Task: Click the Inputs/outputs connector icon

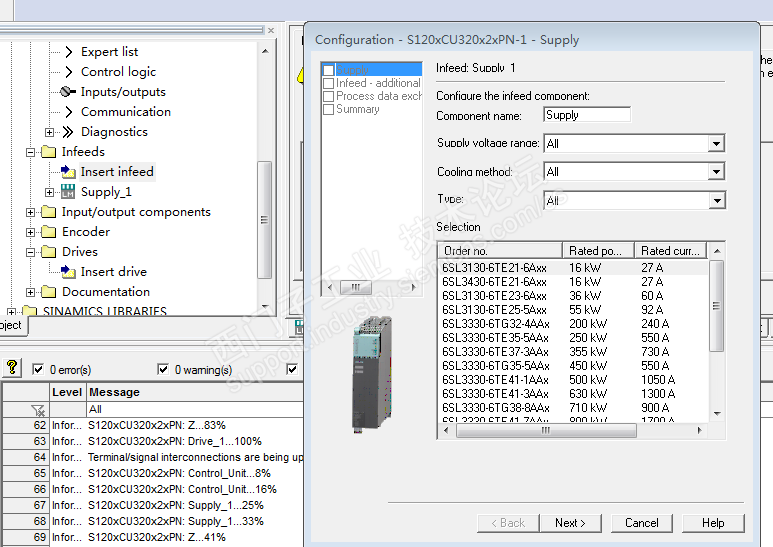Action: tap(68, 92)
